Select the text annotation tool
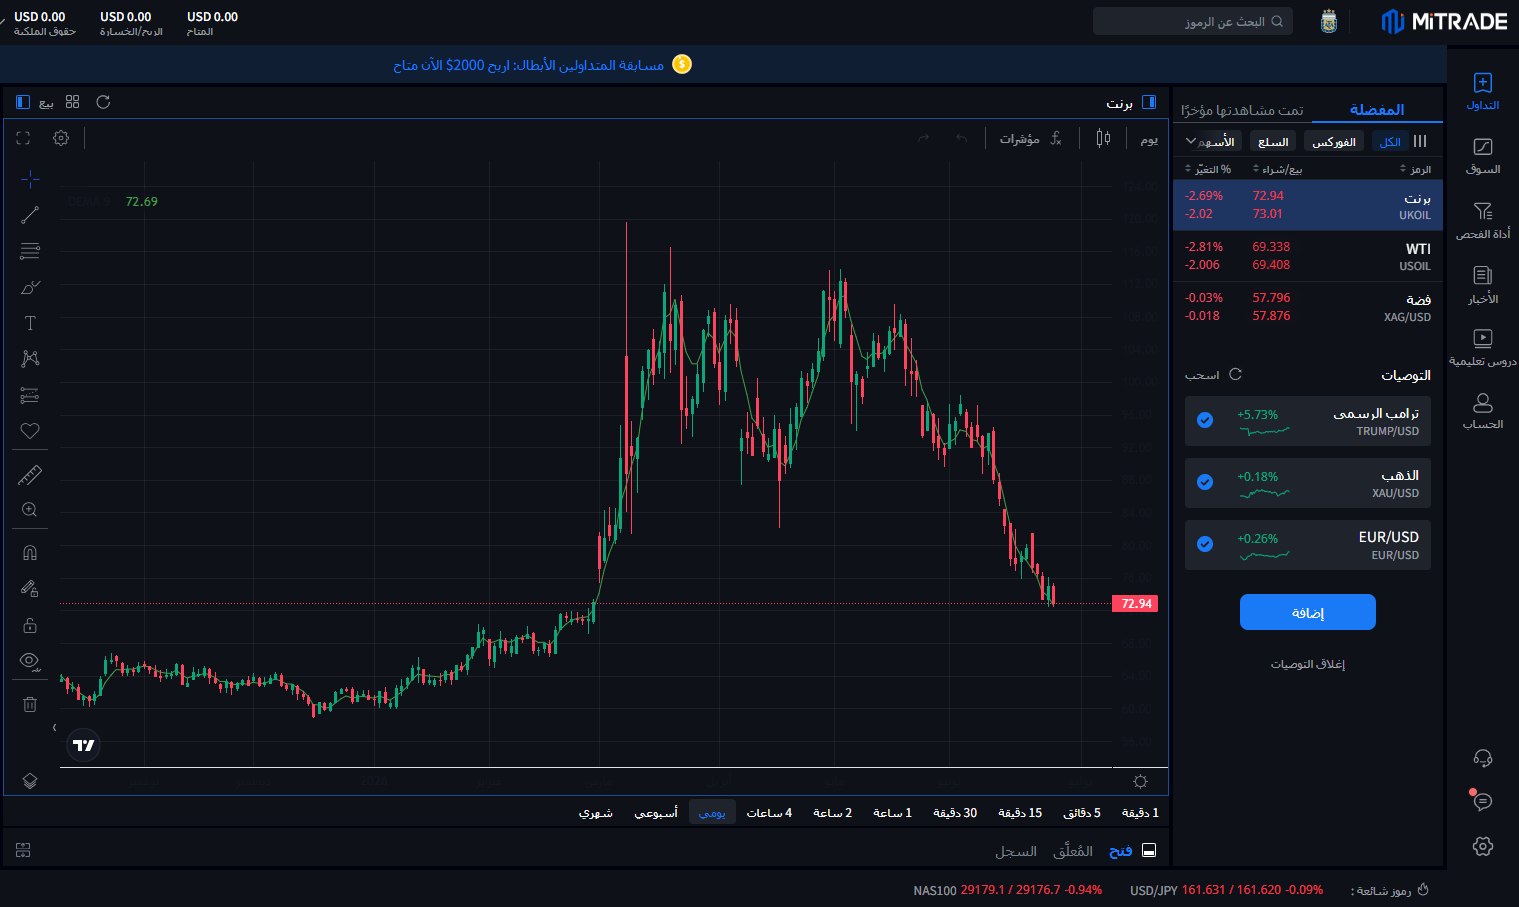 30,323
